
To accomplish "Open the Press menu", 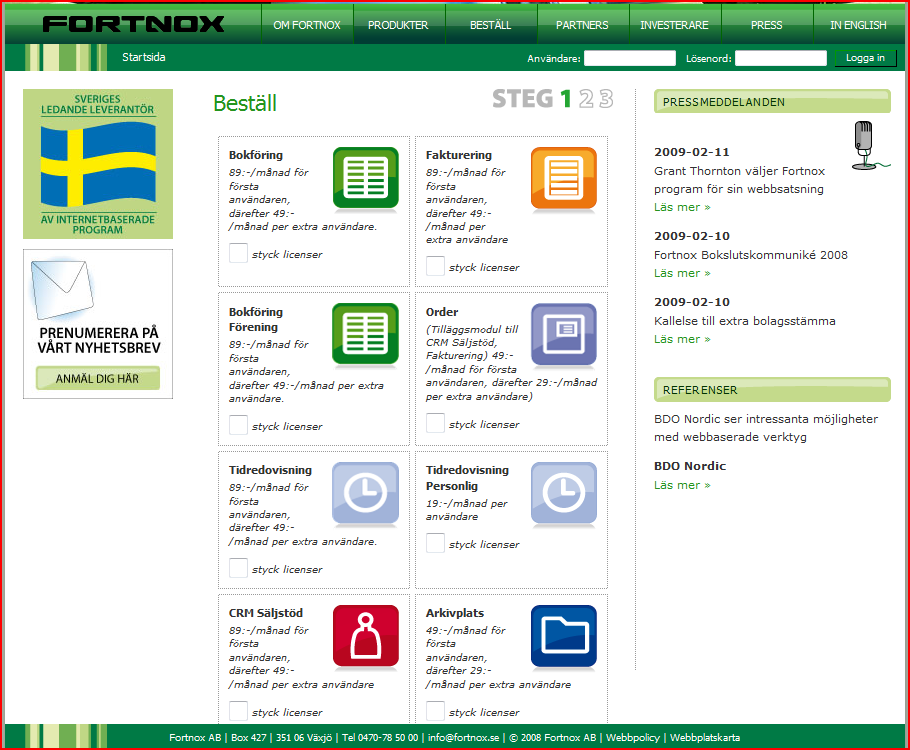I will point(767,25).
